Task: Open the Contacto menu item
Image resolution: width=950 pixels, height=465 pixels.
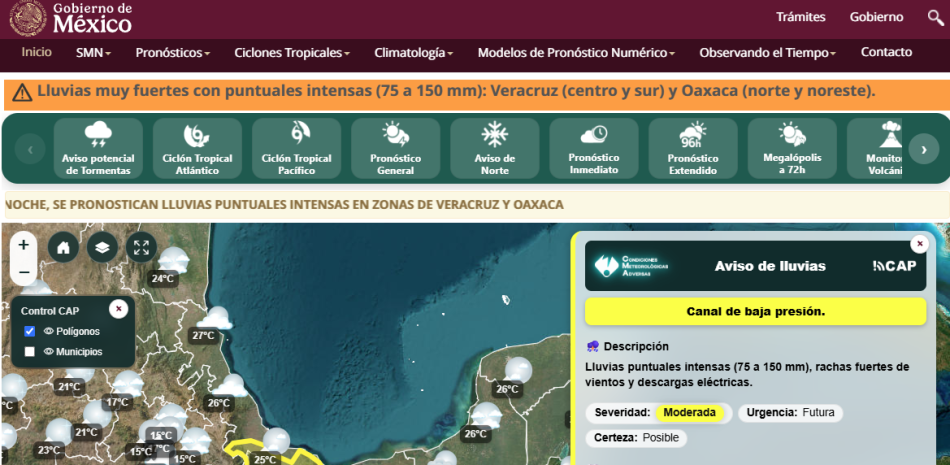Action: click(886, 52)
